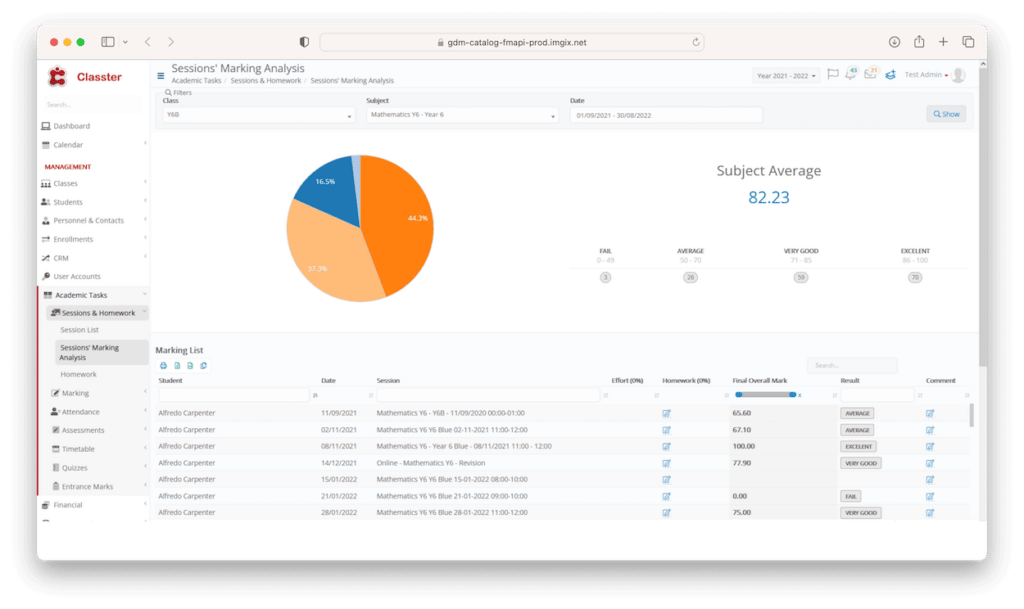
Task: Open the notifications bell icon
Action: click(x=850, y=74)
